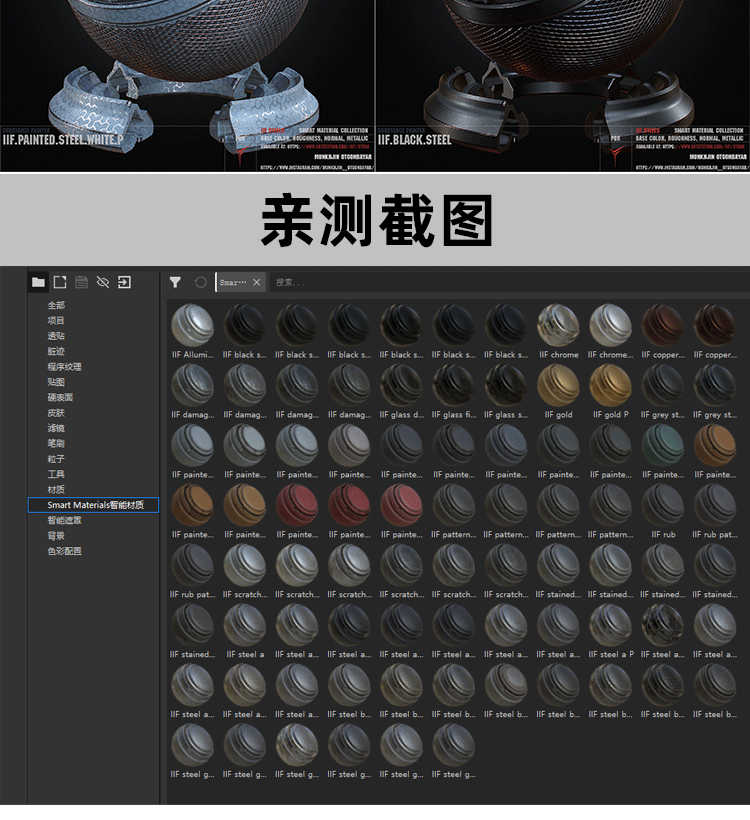Select the 粒子 category
Image resolution: width=750 pixels, height=820 pixels.
(56, 459)
